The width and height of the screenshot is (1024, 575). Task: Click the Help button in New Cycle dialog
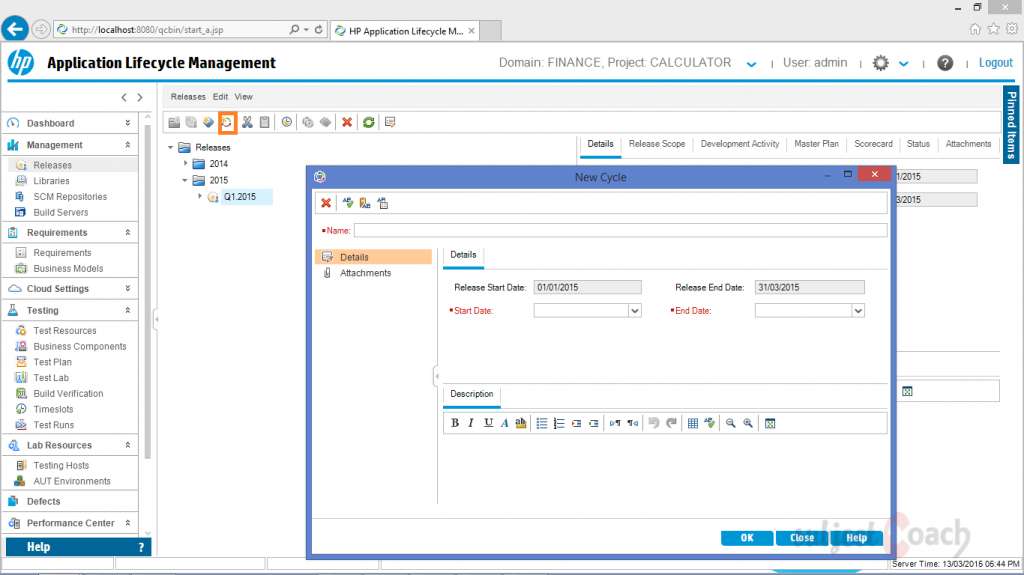click(856, 538)
